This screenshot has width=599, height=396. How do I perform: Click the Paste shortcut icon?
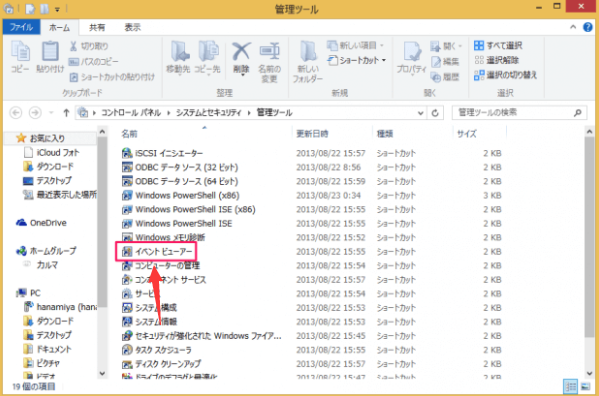74,77
